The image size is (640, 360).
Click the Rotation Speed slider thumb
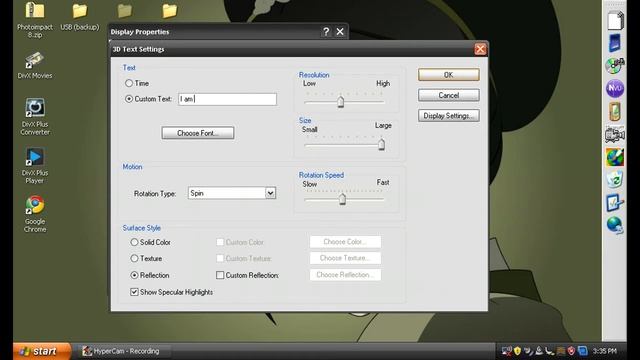[x=342, y=199]
